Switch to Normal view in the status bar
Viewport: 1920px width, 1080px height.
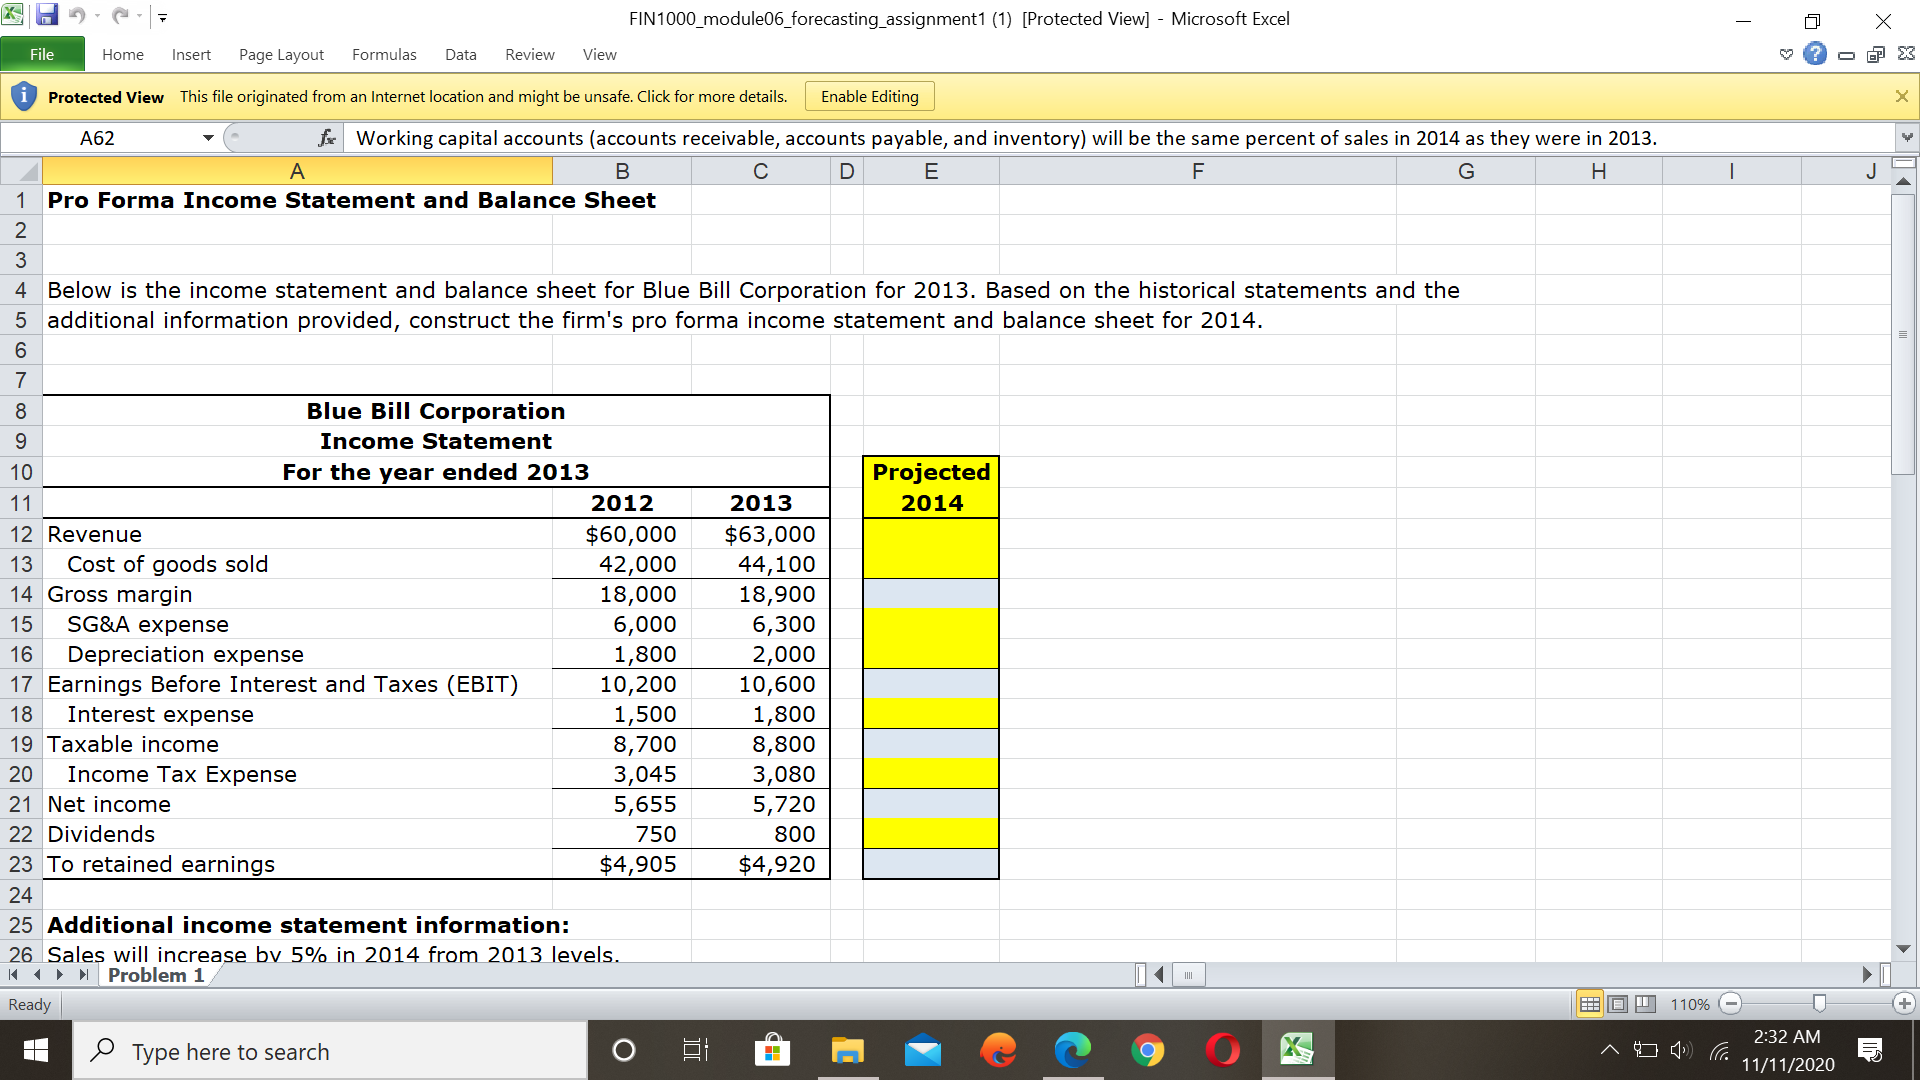(1589, 1004)
